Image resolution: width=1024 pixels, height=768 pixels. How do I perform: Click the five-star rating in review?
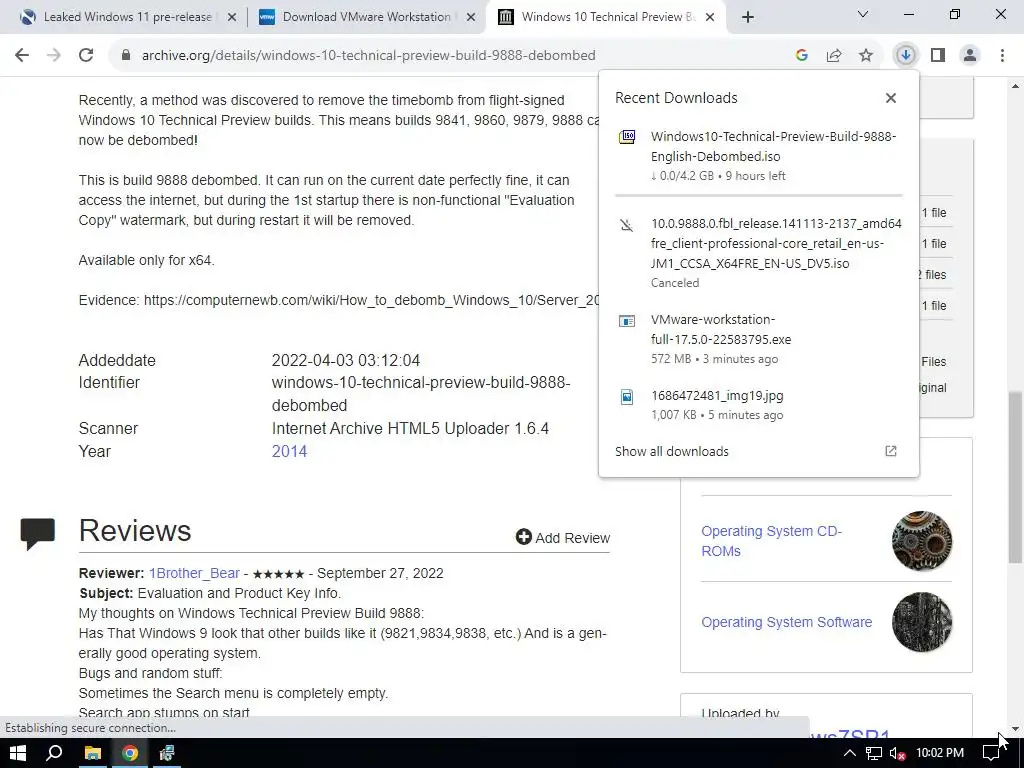[x=278, y=574]
